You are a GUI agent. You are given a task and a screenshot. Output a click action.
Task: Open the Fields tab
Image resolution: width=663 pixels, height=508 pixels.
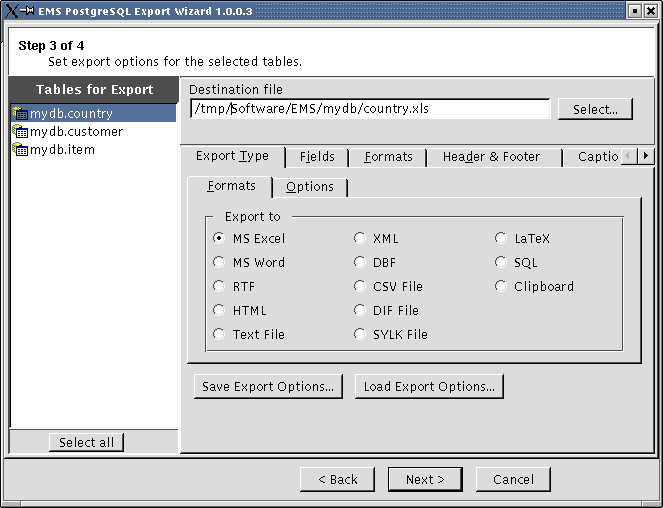317,157
